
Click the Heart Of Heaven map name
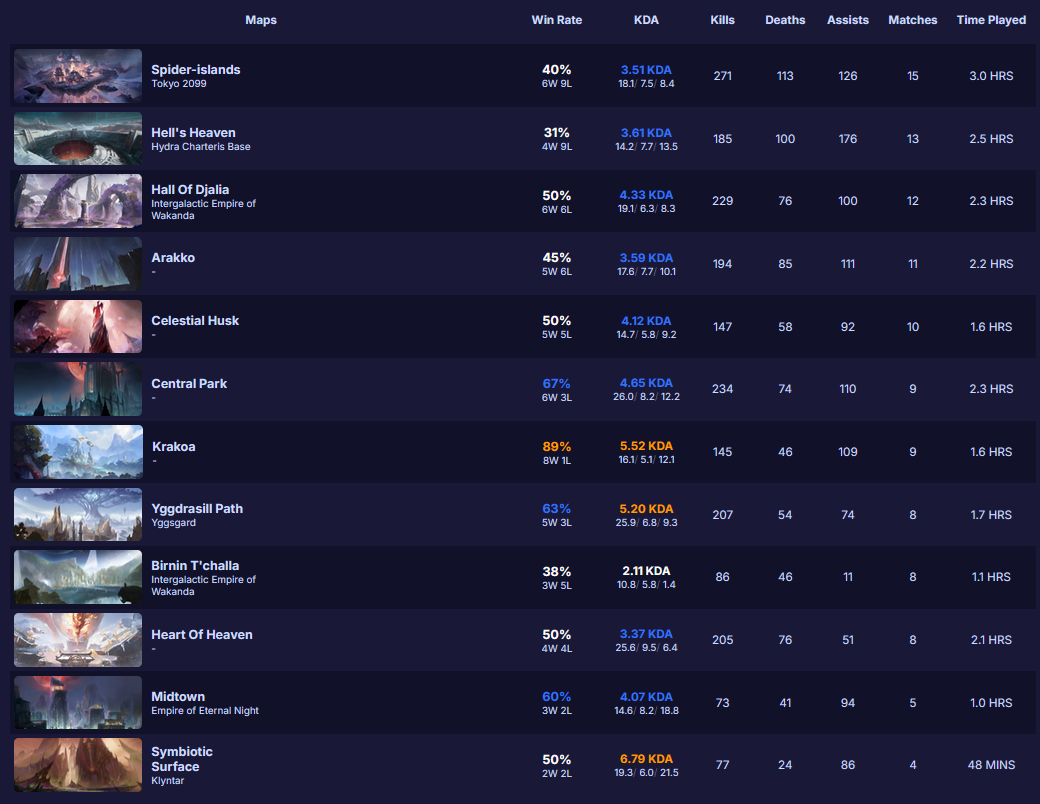coord(202,635)
